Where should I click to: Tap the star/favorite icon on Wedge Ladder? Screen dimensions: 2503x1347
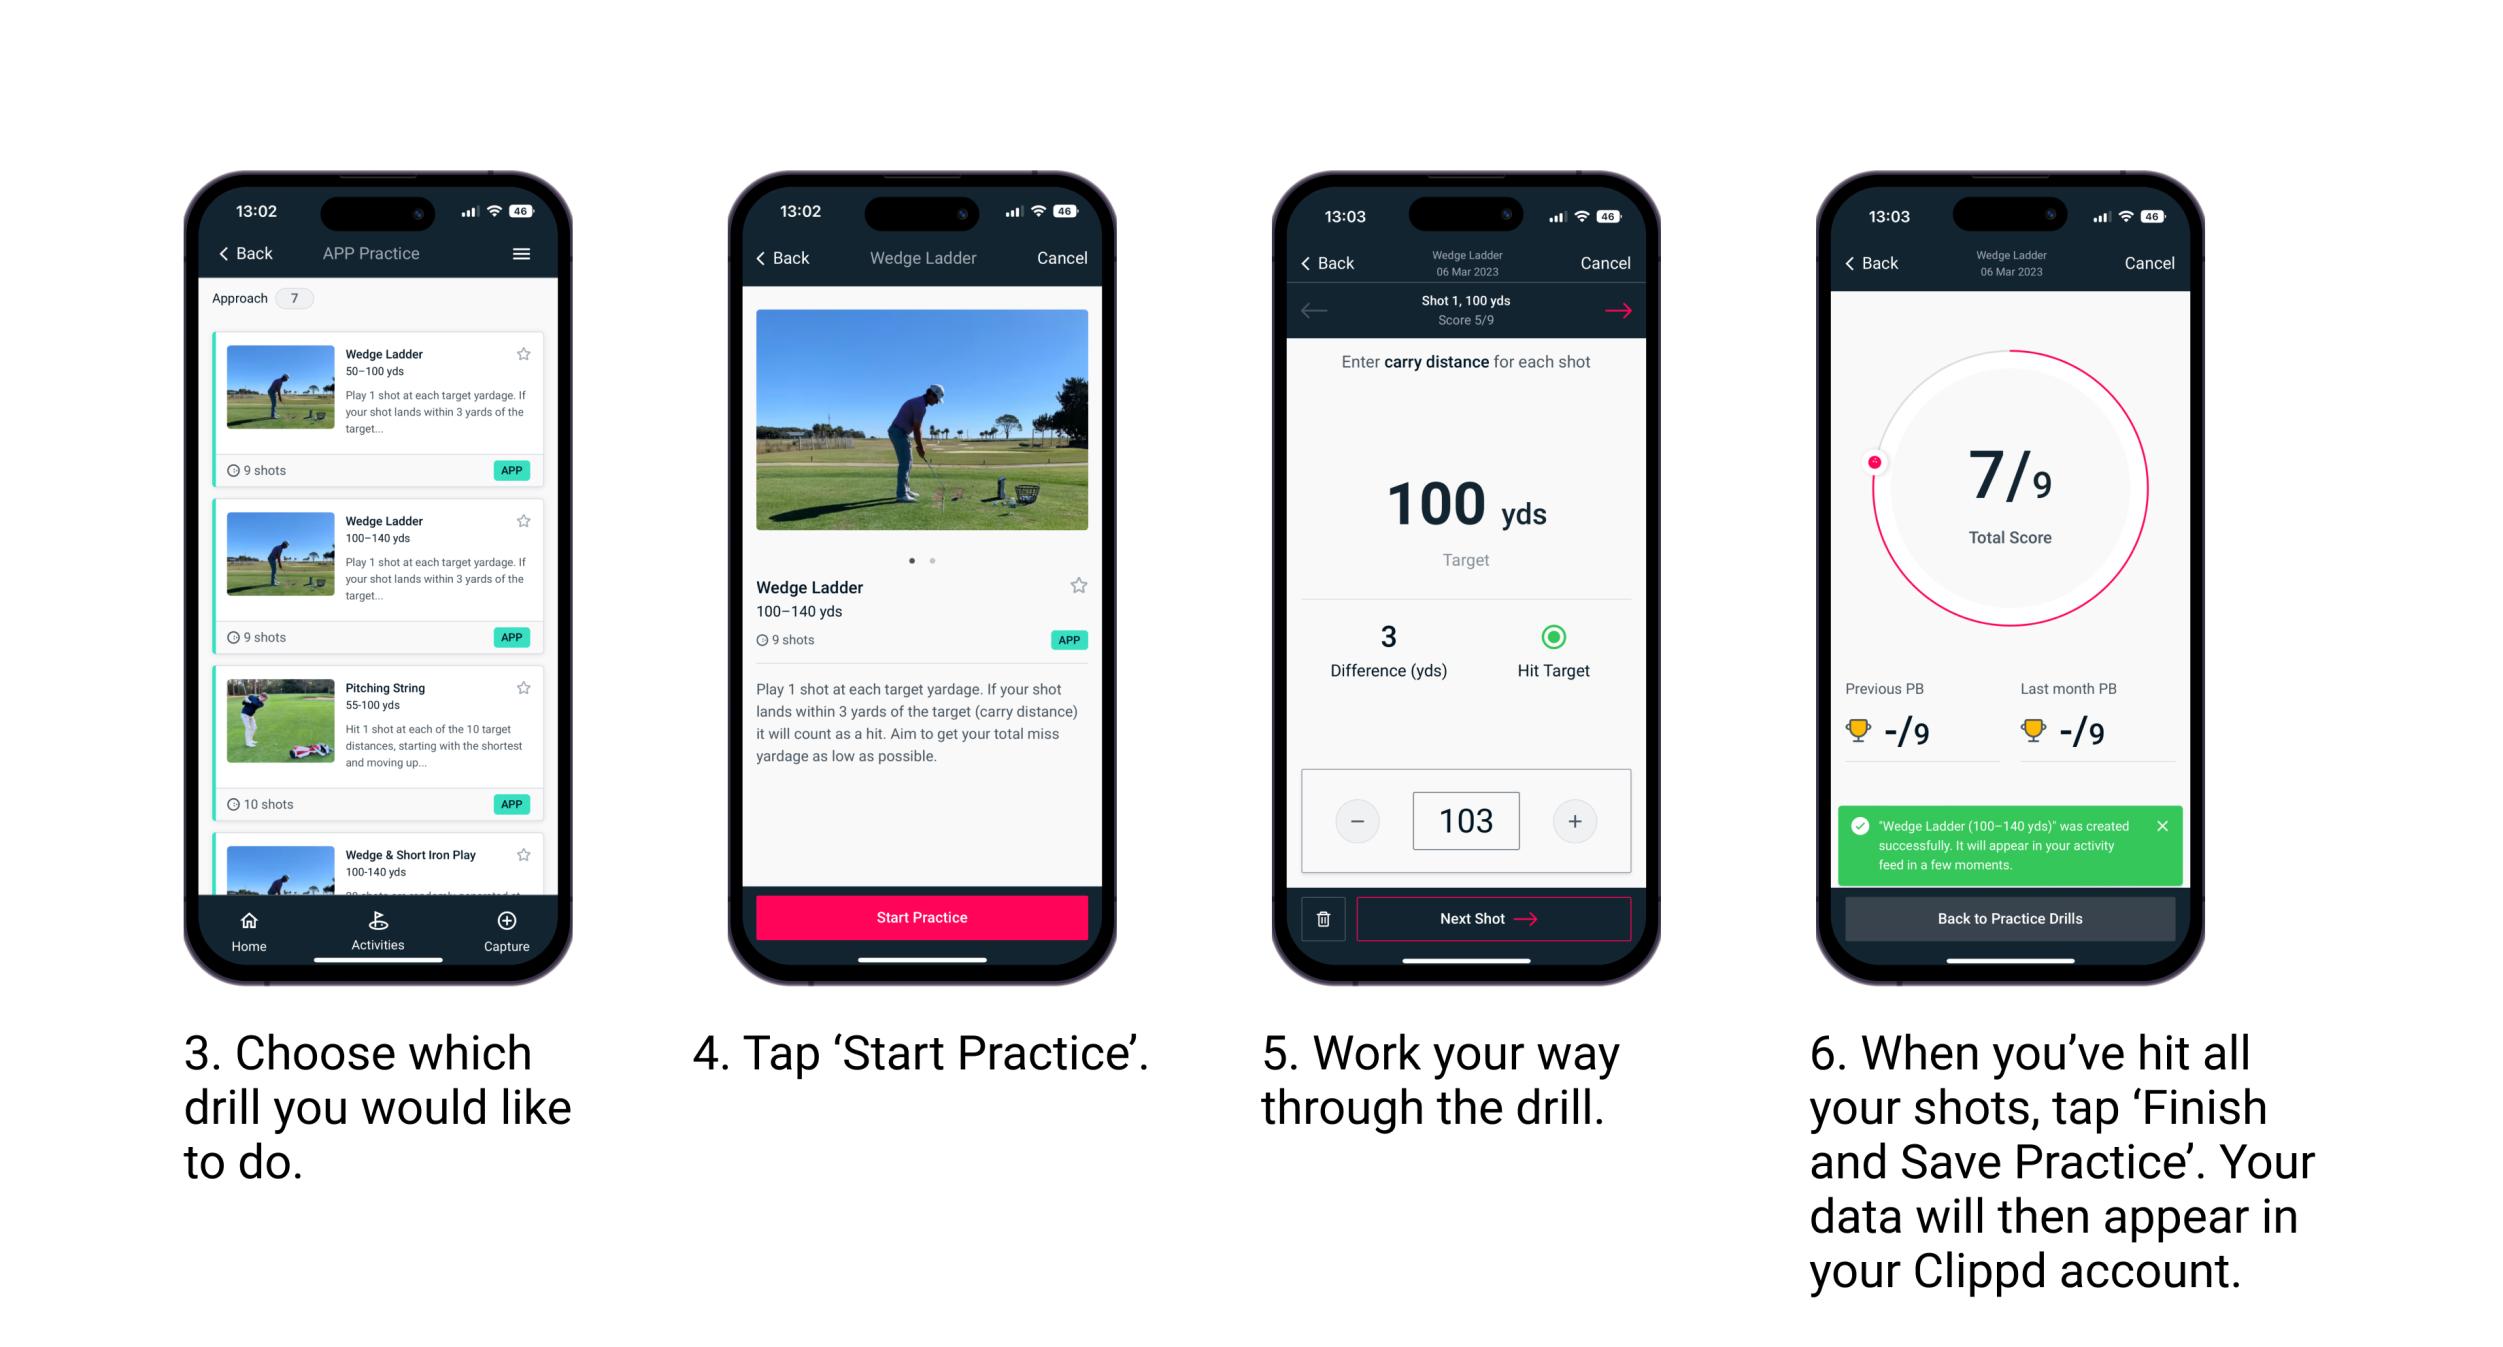527,352
